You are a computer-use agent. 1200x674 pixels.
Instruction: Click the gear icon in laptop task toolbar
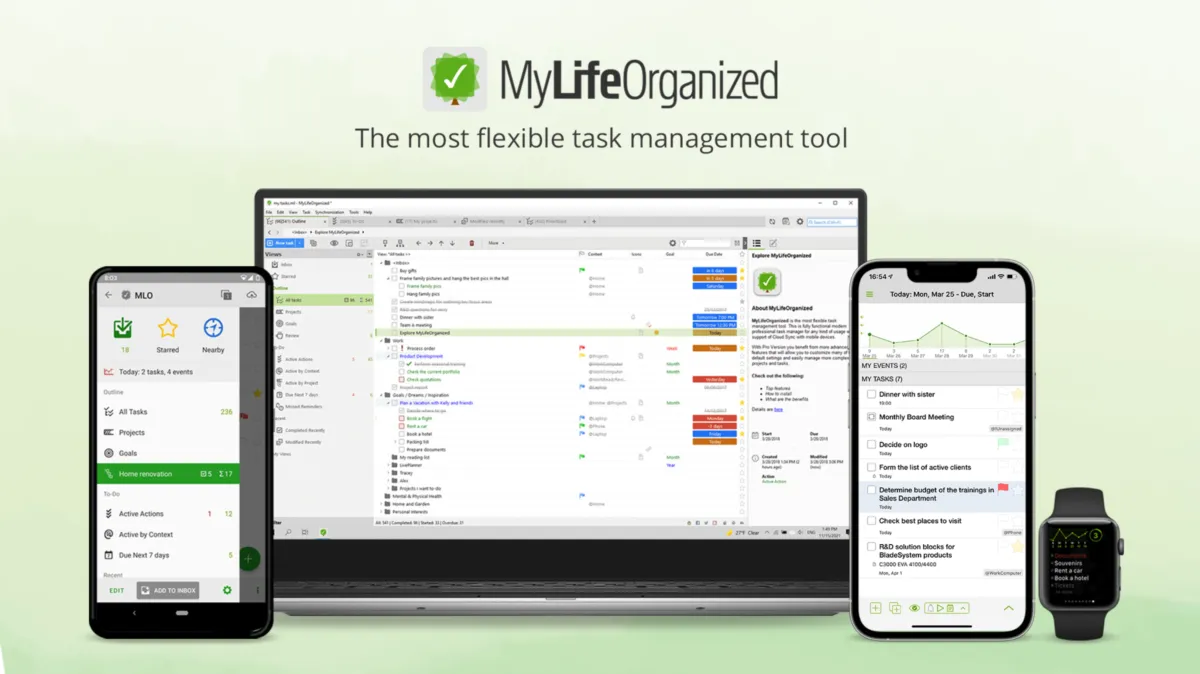click(672, 243)
